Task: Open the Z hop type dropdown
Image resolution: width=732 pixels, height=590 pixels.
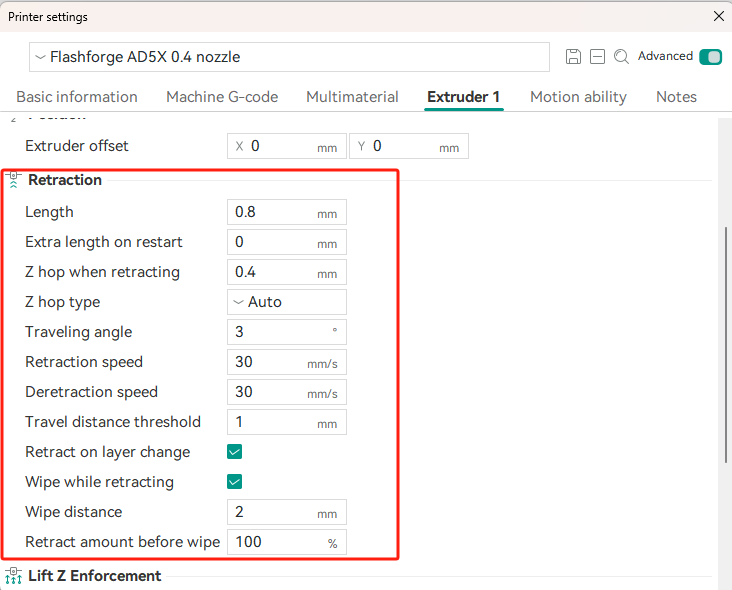Action: [x=287, y=302]
